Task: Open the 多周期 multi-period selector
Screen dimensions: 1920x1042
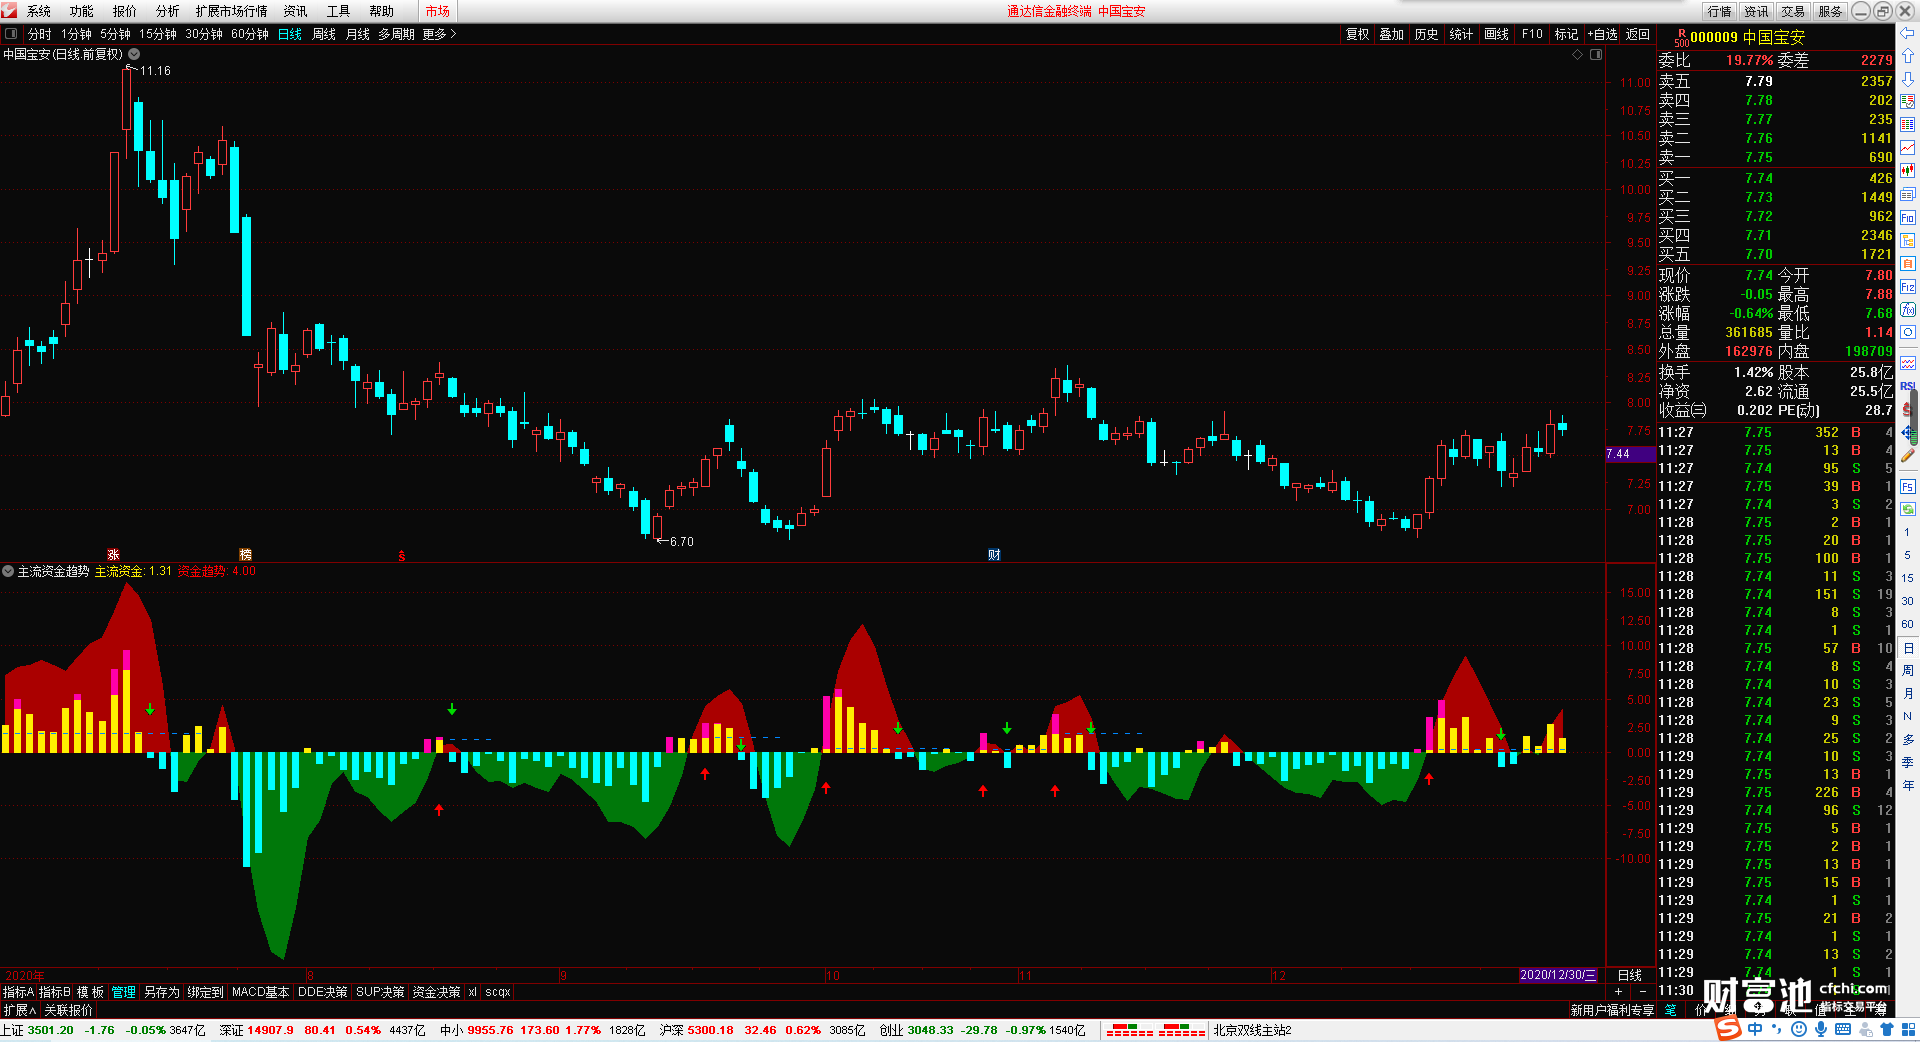Action: pos(396,34)
